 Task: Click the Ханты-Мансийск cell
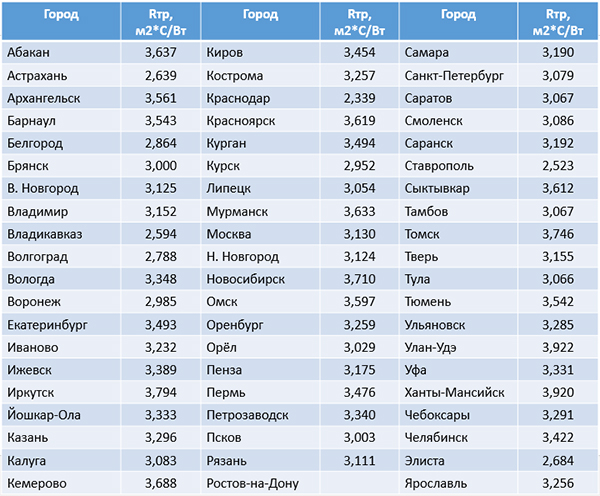click(458, 392)
